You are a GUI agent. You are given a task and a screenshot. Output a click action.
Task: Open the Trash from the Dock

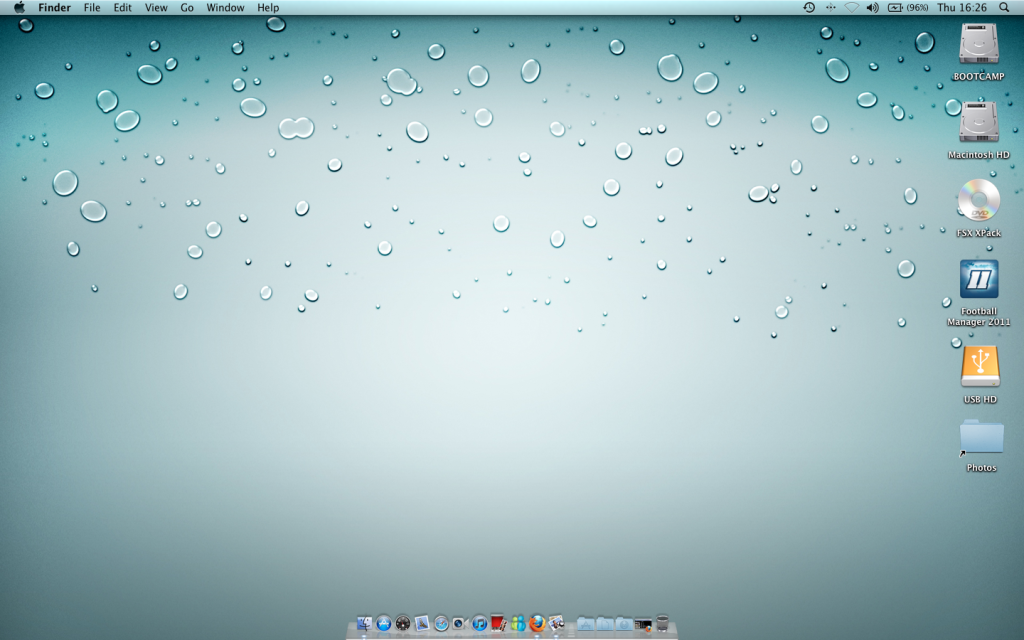662,625
